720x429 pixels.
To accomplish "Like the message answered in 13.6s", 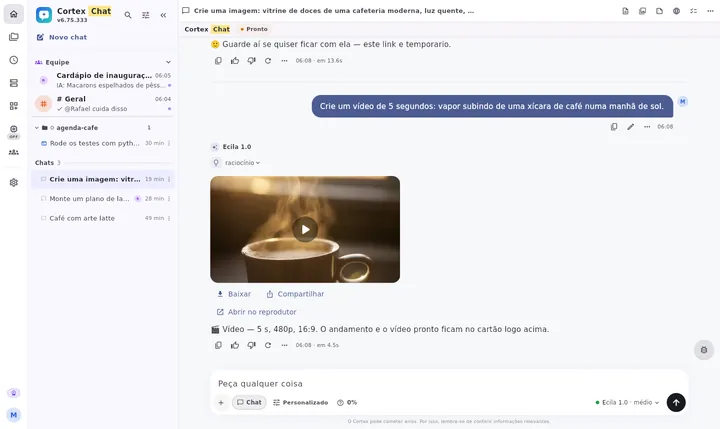I will click(x=235, y=61).
